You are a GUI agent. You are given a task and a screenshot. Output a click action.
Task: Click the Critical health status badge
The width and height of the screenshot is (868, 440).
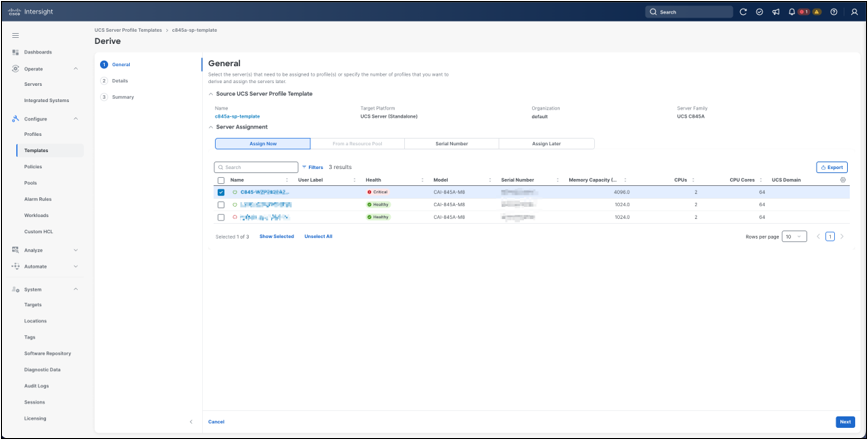[378, 192]
